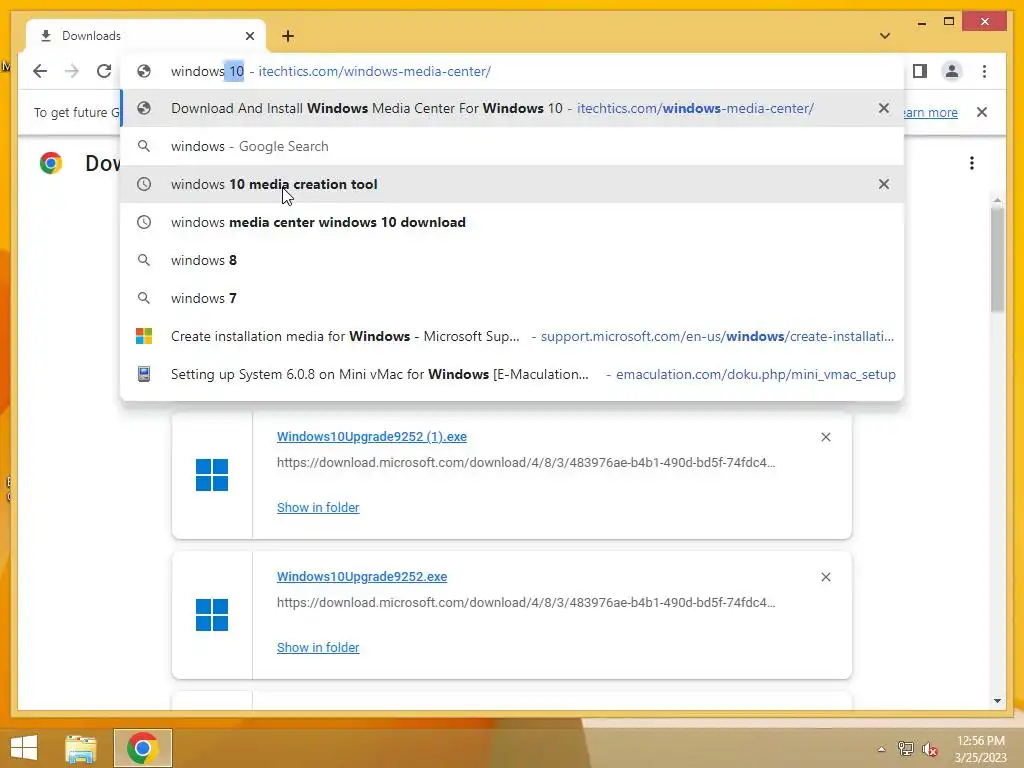Click the Windows Start button
The width and height of the screenshot is (1024, 768).
[x=24, y=748]
